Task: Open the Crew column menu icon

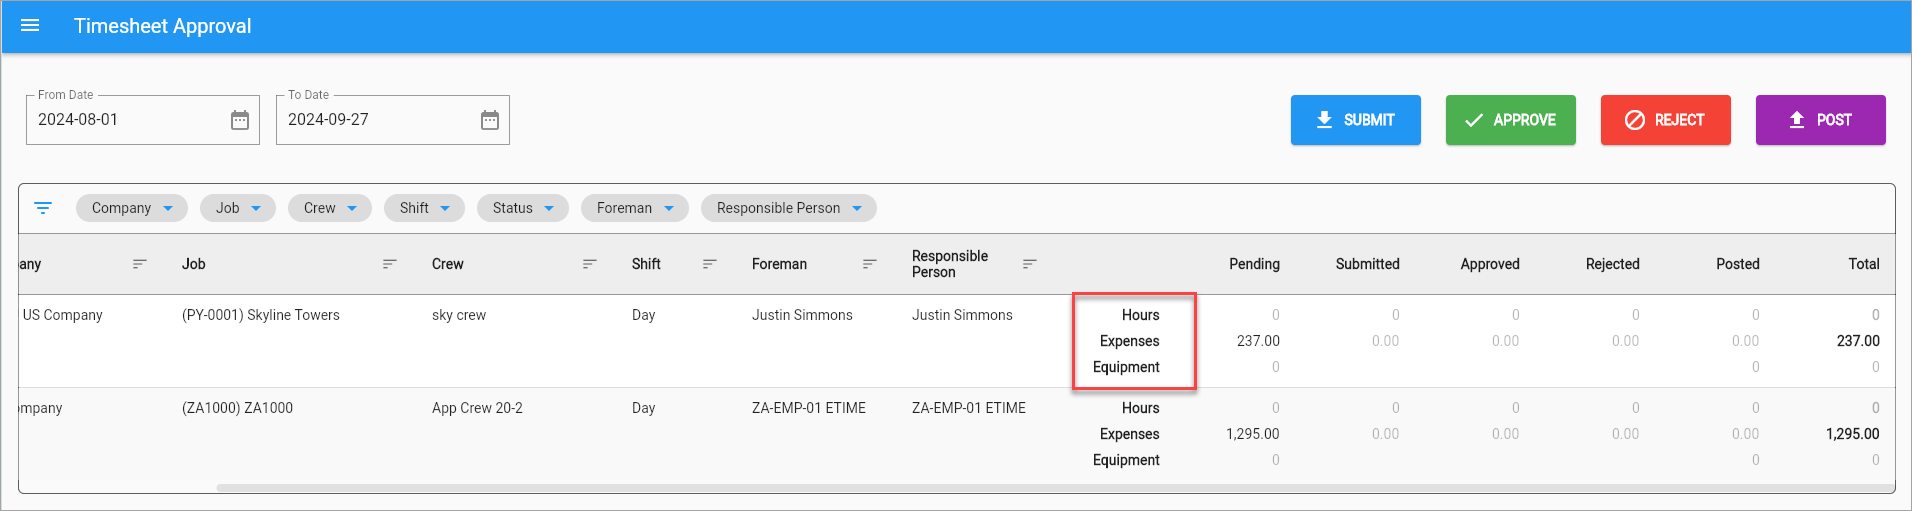Action: point(590,264)
